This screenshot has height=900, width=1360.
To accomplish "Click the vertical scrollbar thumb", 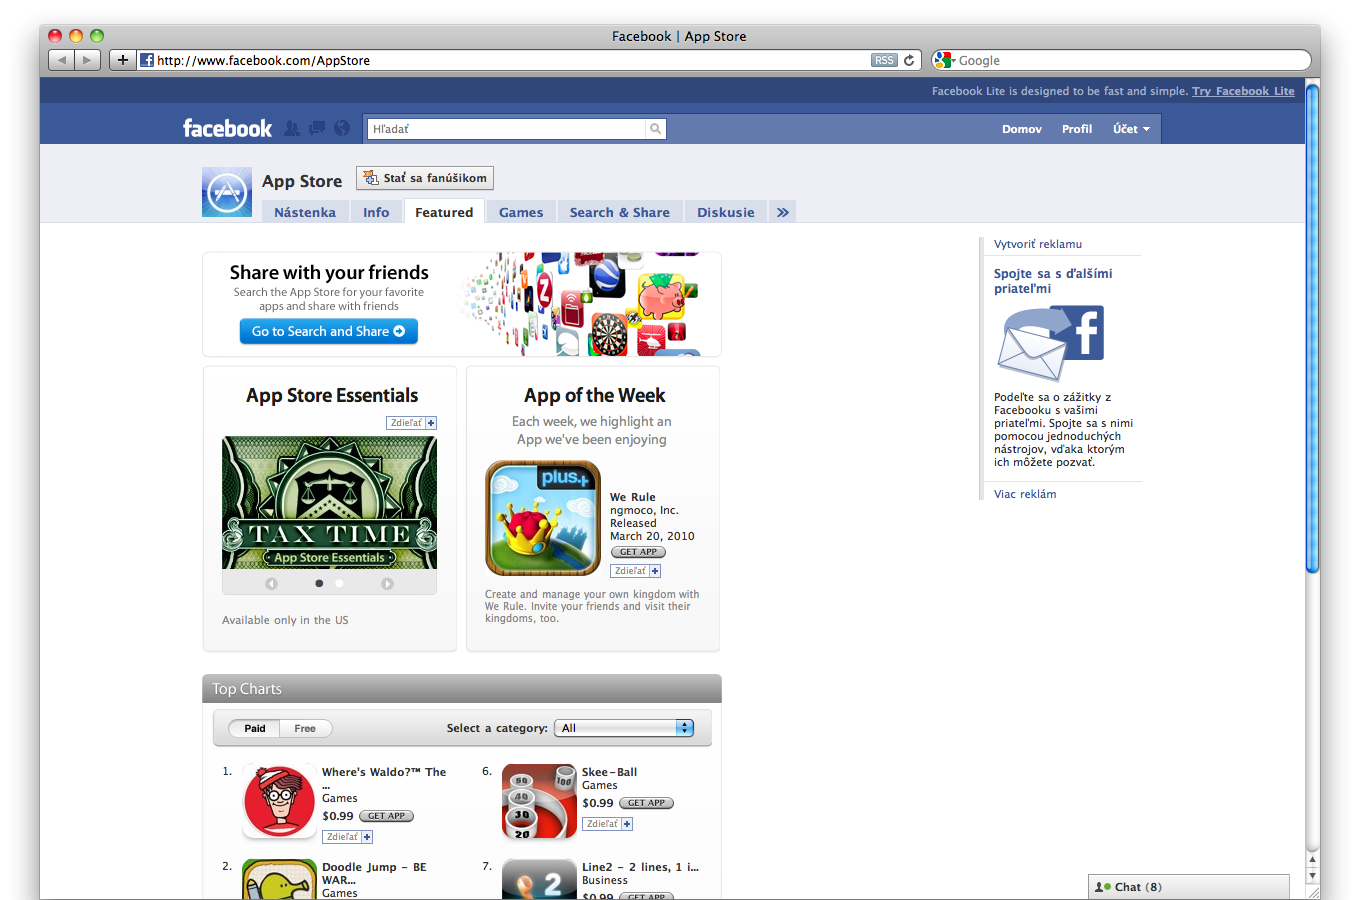I will 1312,328.
